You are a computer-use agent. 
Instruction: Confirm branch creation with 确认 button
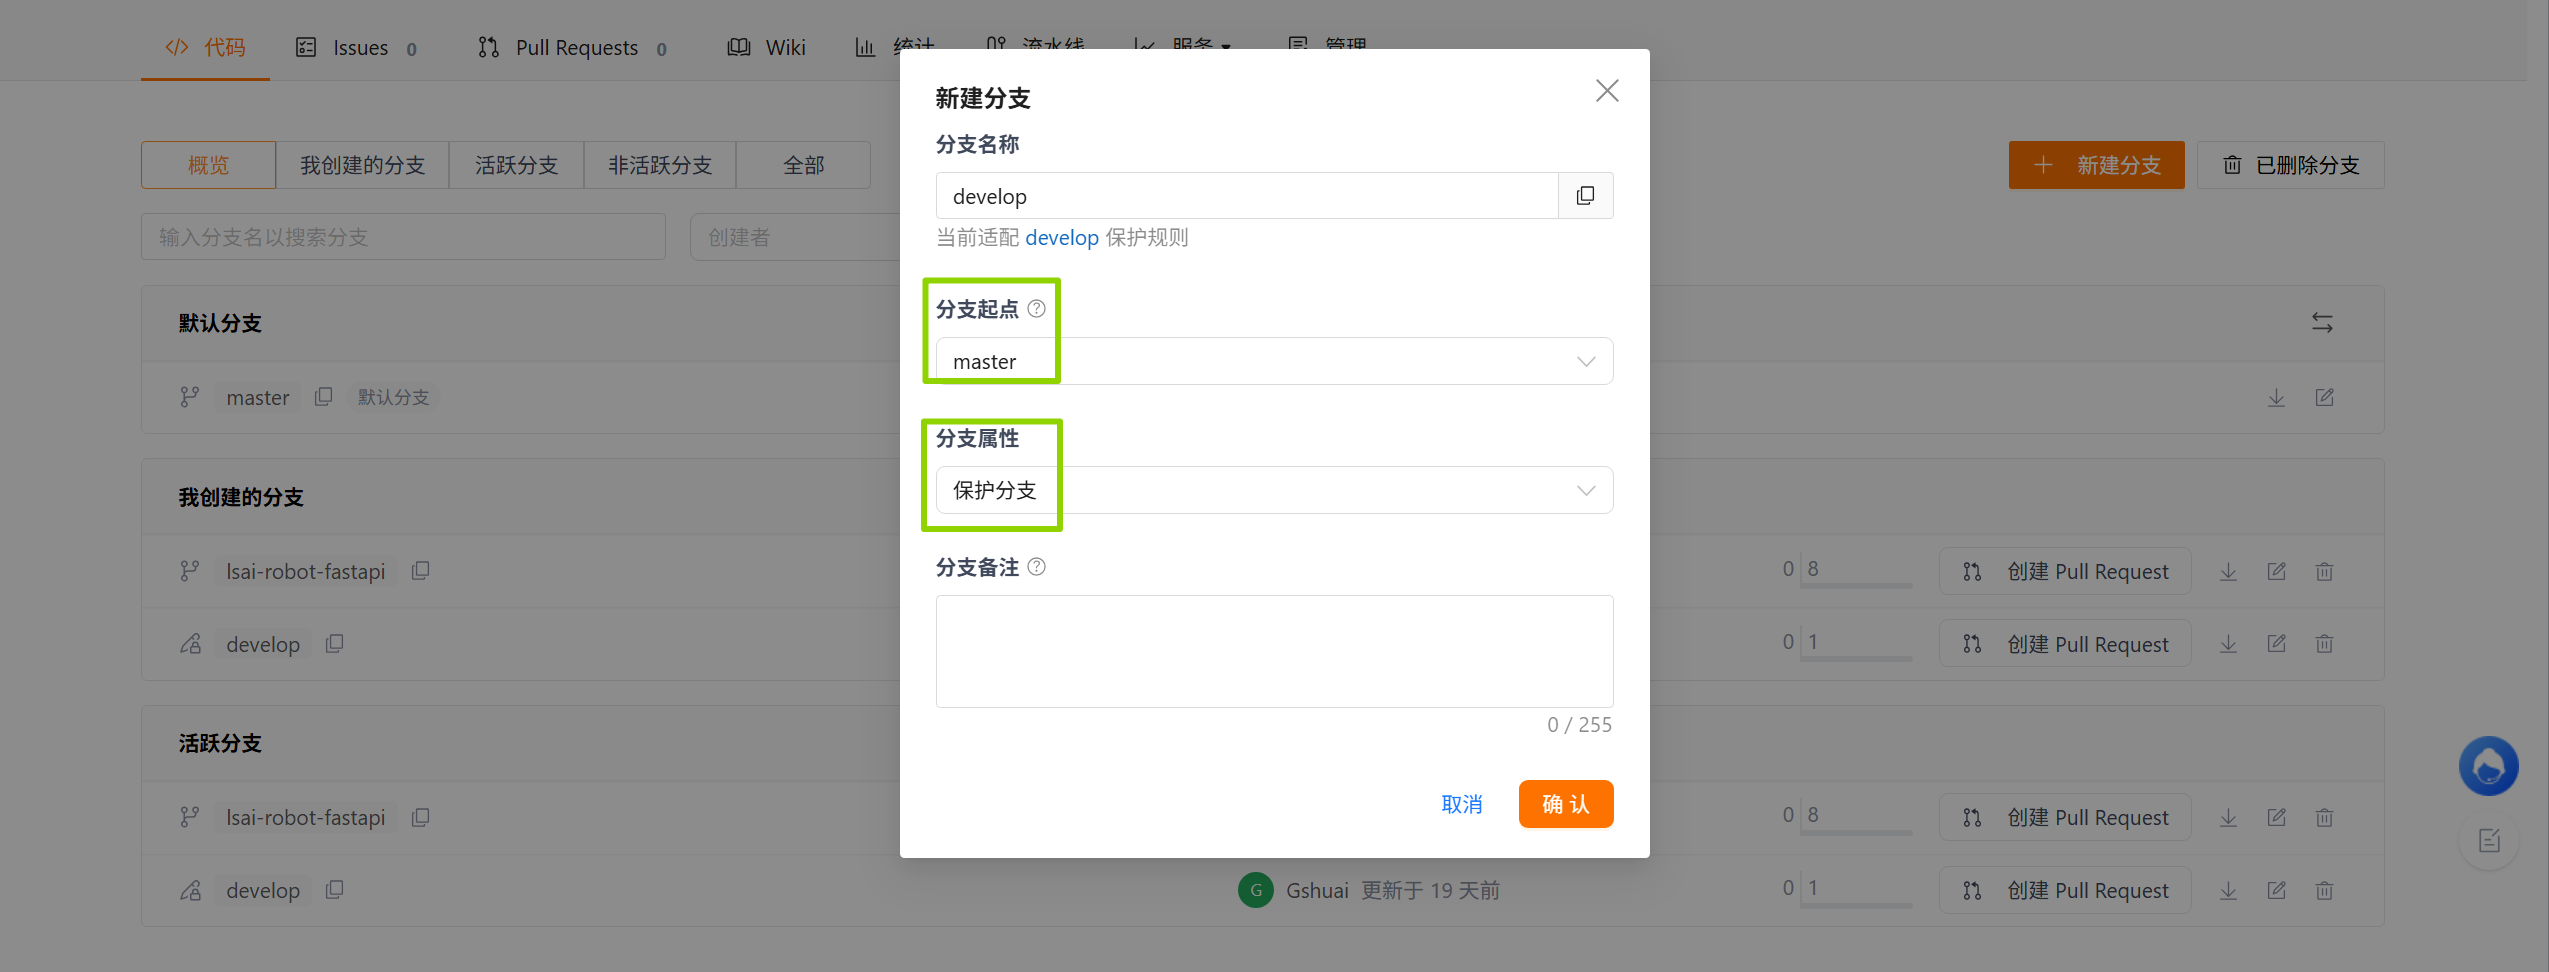click(x=1565, y=803)
